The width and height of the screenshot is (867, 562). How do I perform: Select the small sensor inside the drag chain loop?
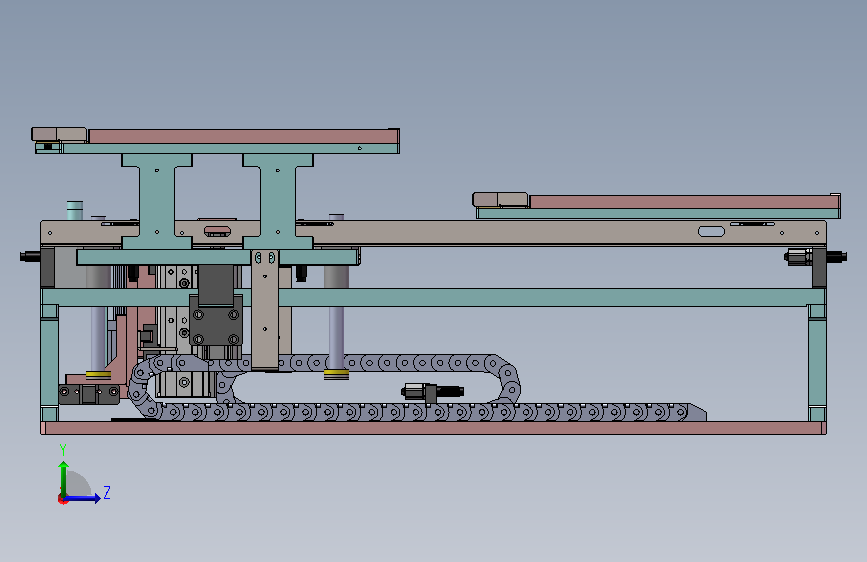point(432,392)
